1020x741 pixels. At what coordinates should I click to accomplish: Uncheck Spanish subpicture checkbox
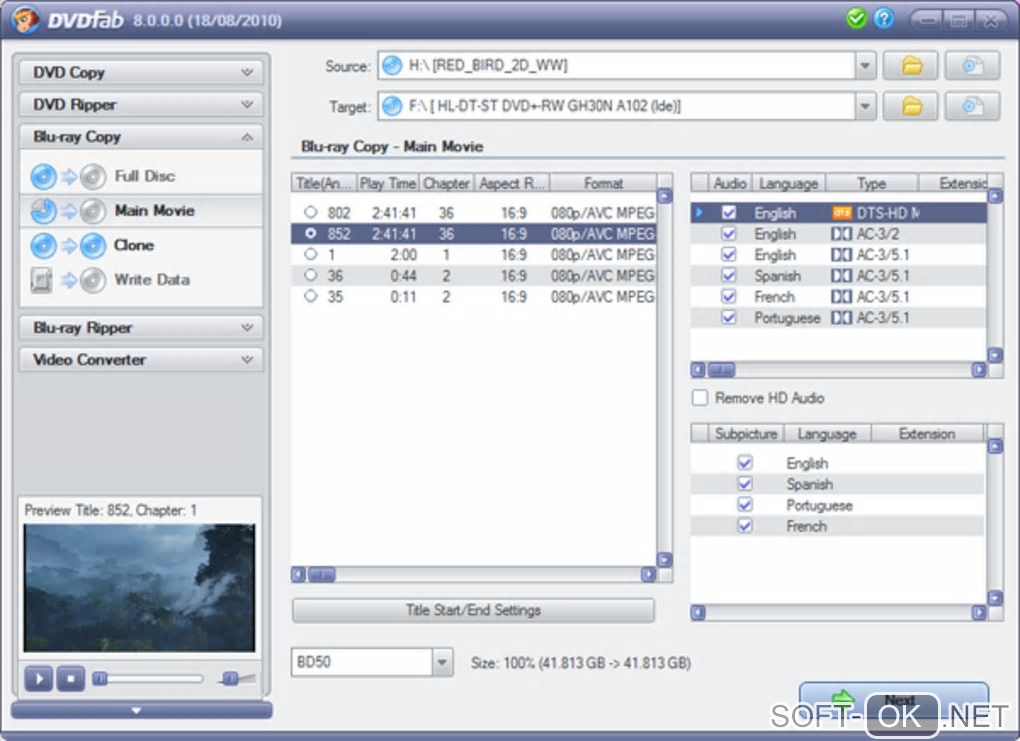(745, 484)
